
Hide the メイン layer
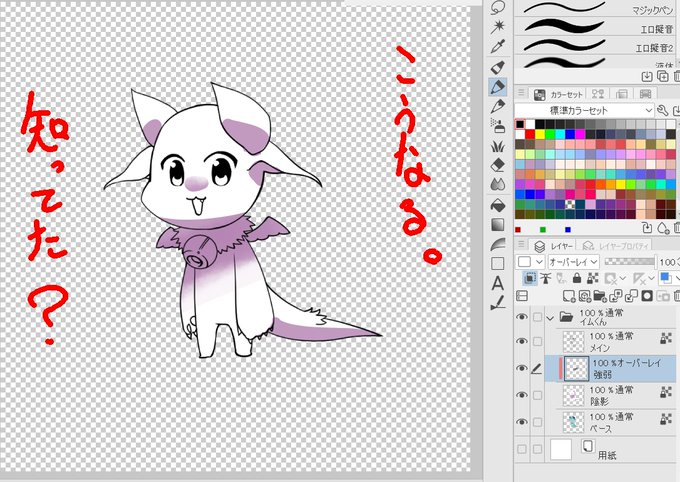522,341
